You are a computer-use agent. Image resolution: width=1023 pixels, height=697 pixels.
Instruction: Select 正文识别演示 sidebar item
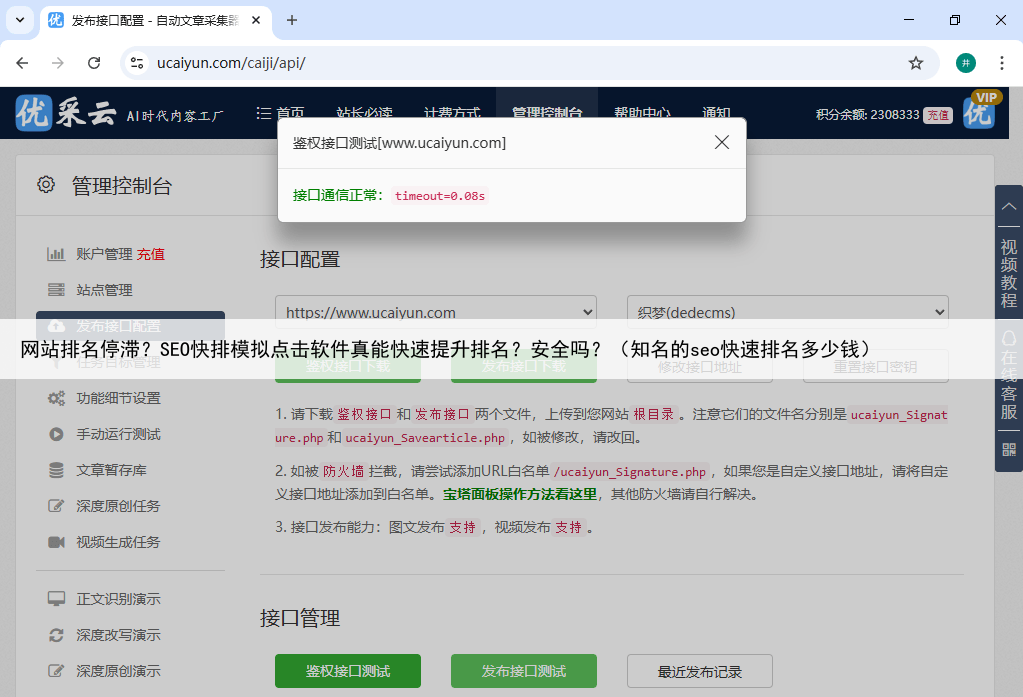pyautogui.click(x=118, y=599)
